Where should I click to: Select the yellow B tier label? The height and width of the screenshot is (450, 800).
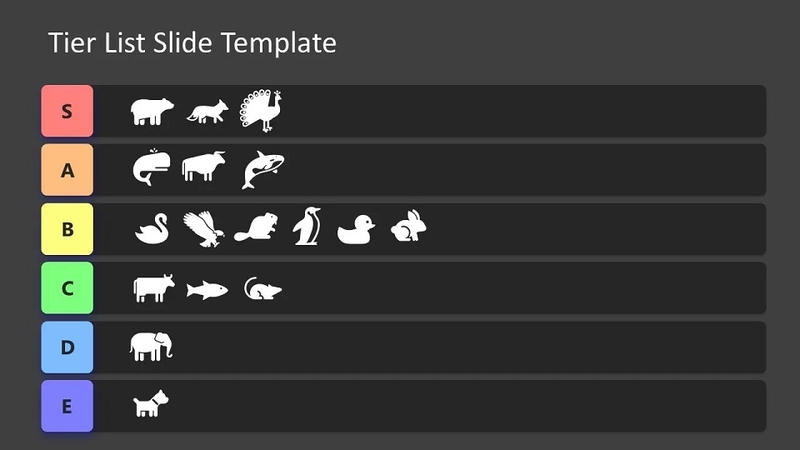(x=67, y=229)
